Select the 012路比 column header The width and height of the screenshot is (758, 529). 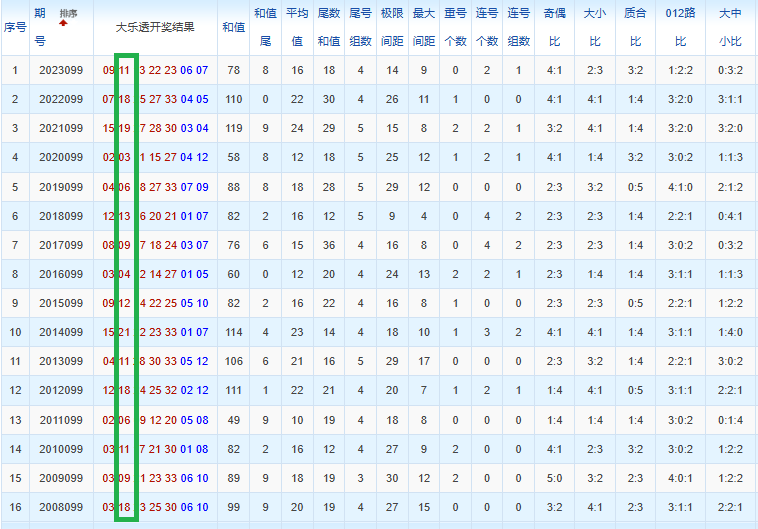click(681, 27)
